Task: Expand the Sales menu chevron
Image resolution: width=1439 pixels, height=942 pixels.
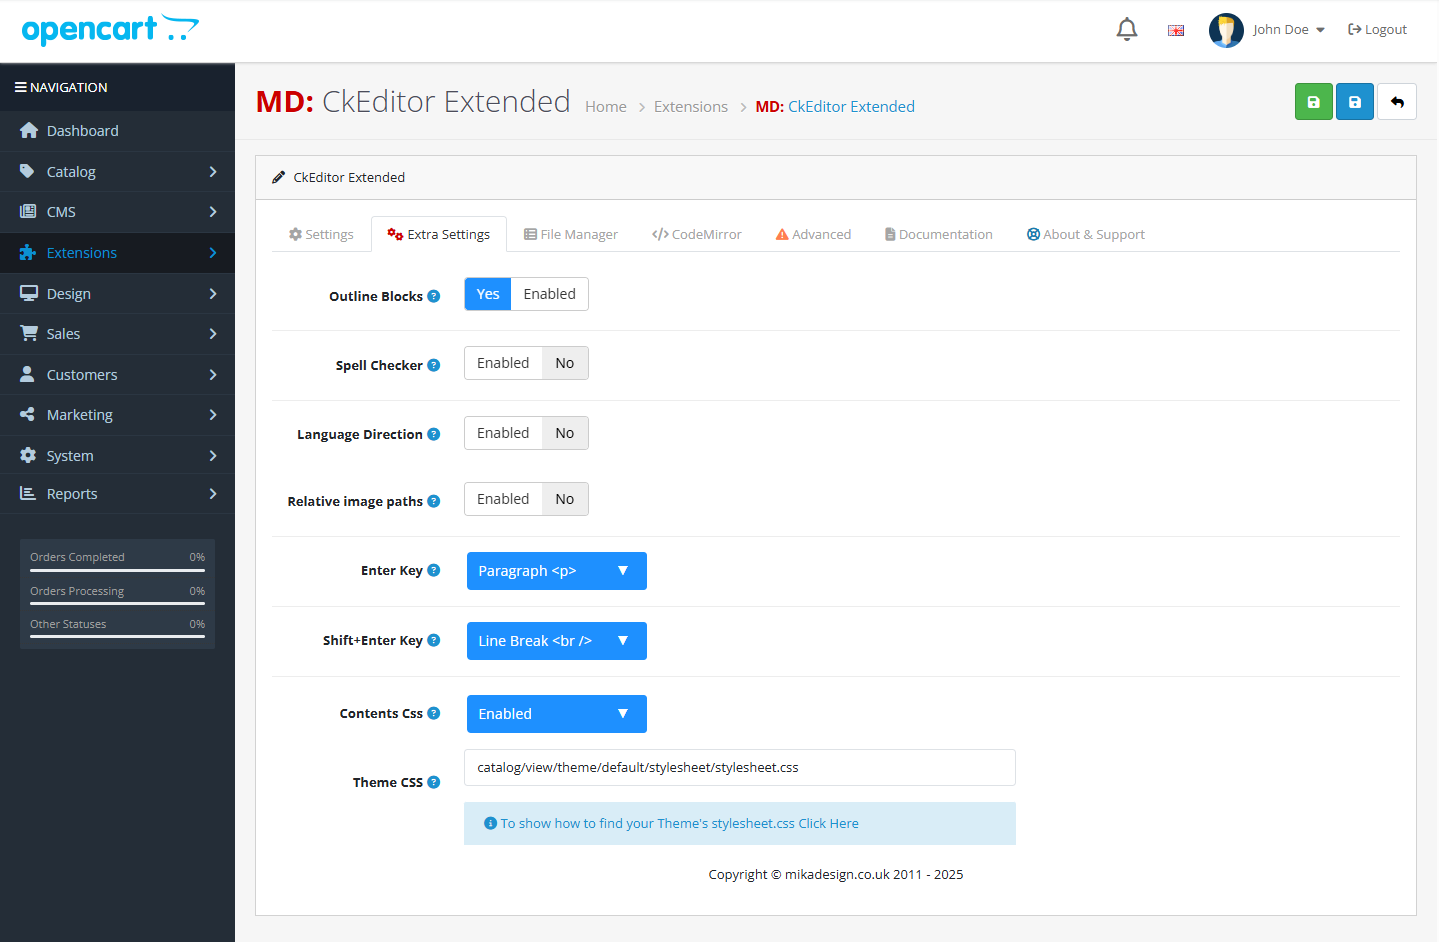Action: [x=213, y=334]
